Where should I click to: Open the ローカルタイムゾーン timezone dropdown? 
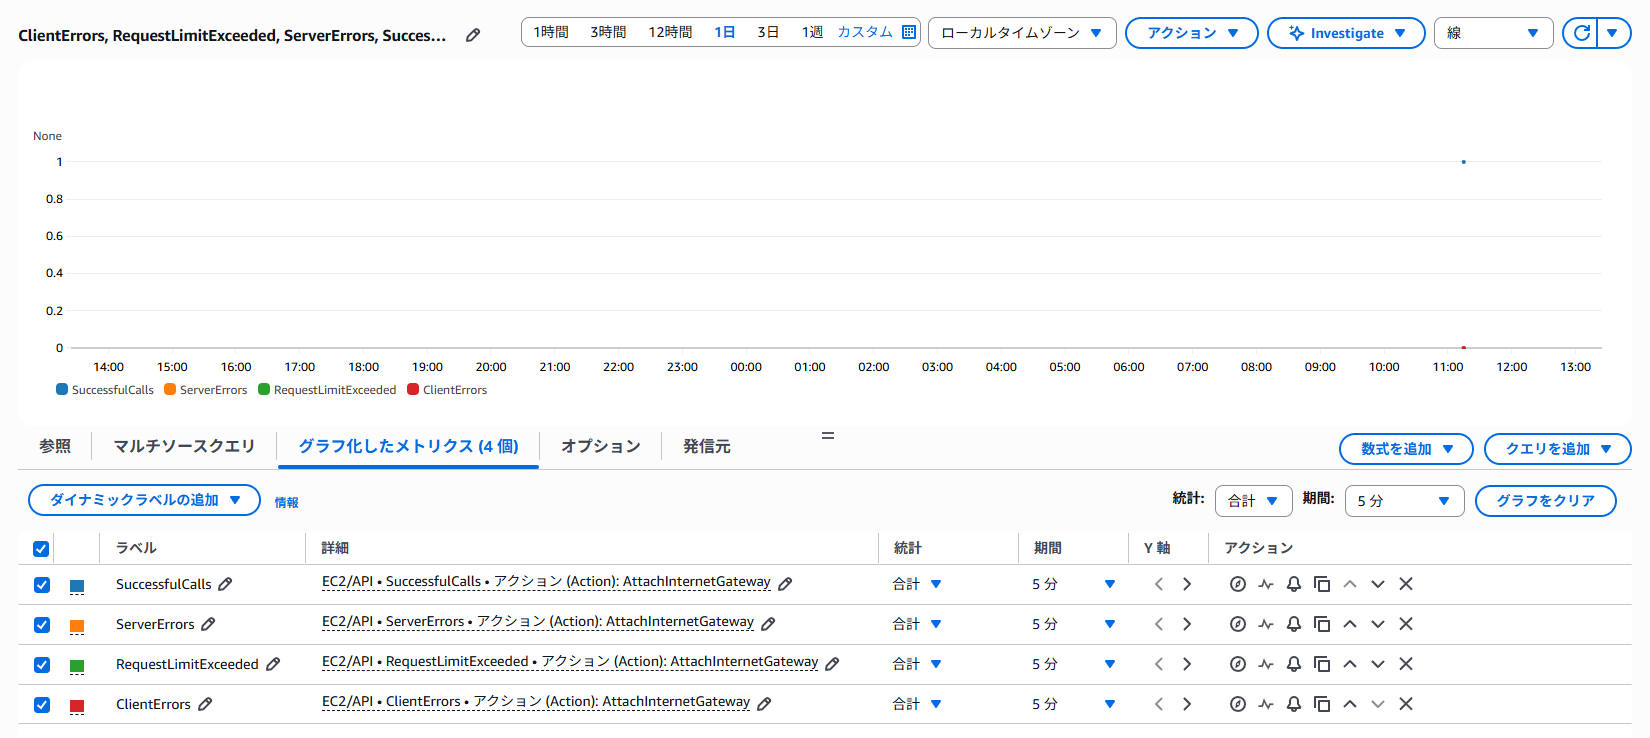click(x=1022, y=33)
